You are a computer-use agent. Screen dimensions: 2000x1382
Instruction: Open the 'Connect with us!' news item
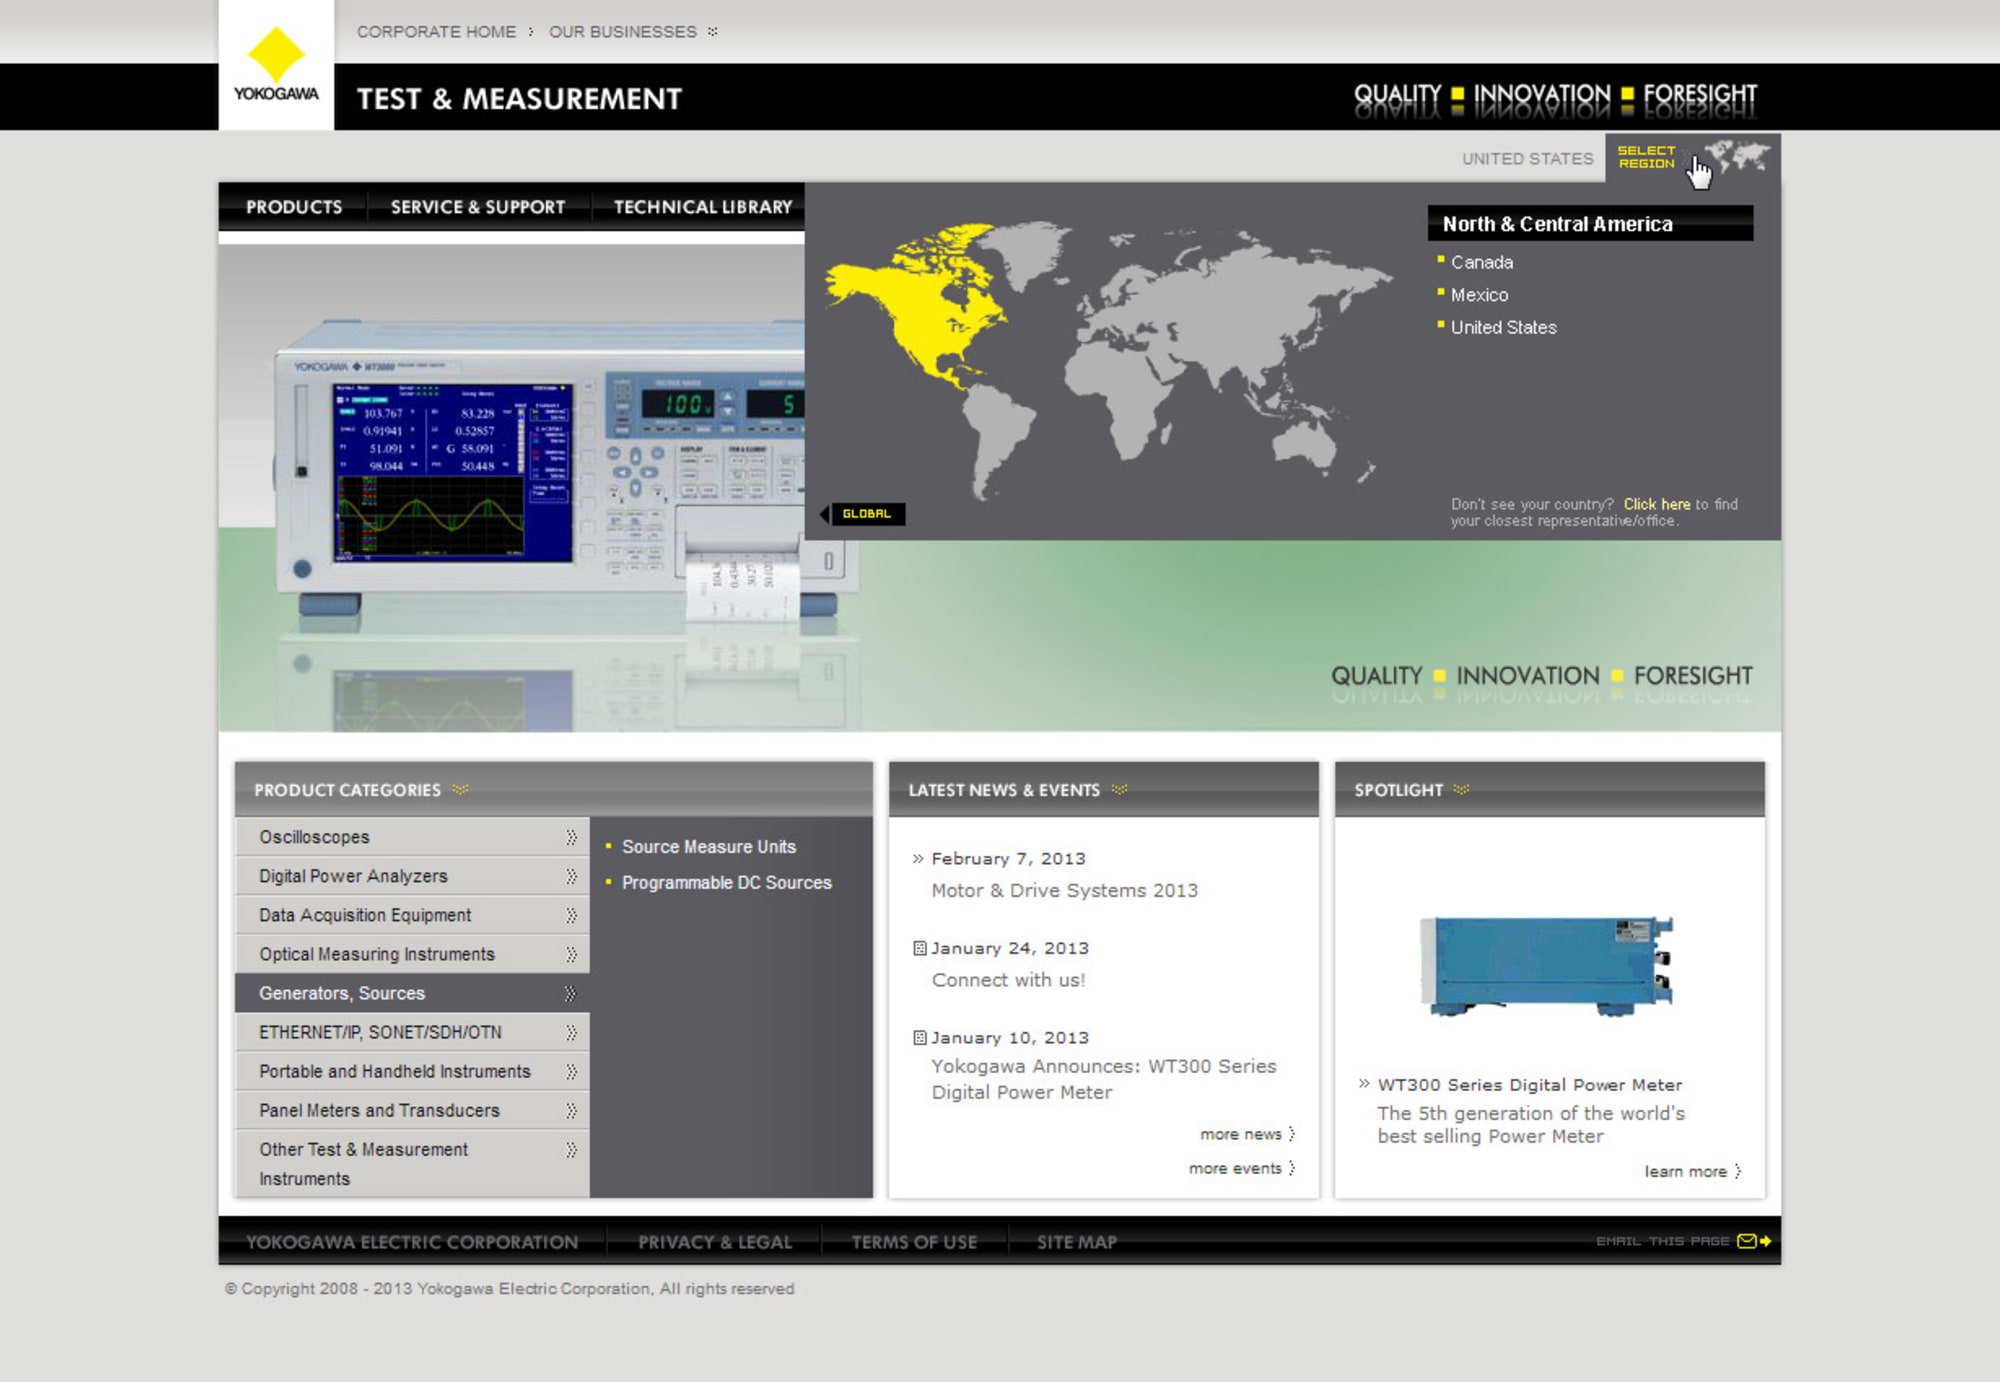[1008, 980]
